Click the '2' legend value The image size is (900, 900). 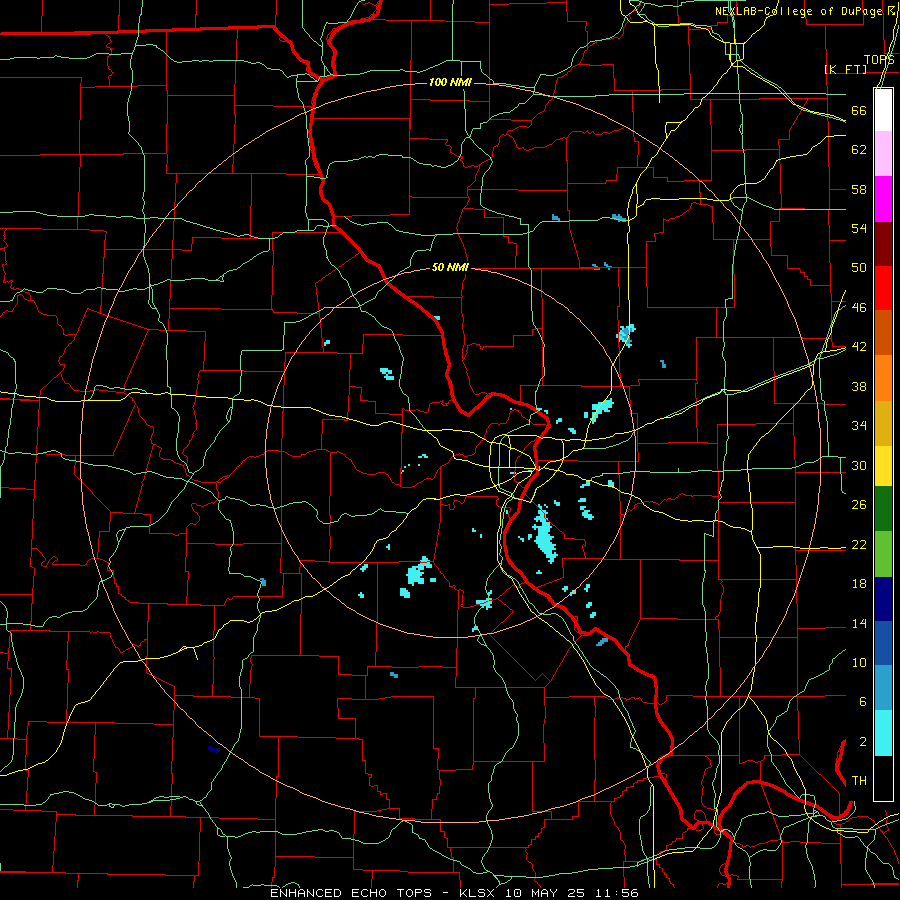[863, 742]
